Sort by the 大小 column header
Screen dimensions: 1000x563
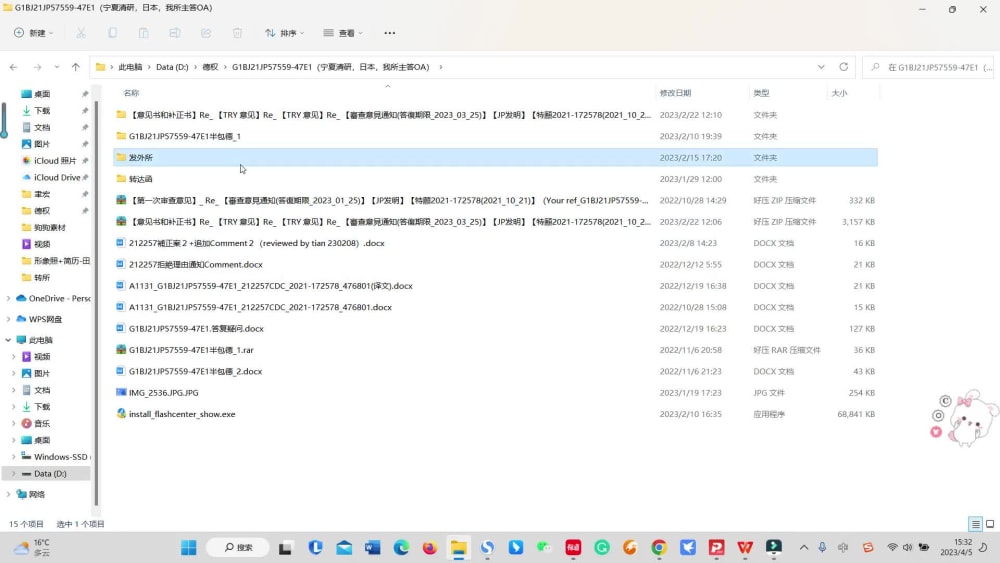pyautogui.click(x=839, y=93)
